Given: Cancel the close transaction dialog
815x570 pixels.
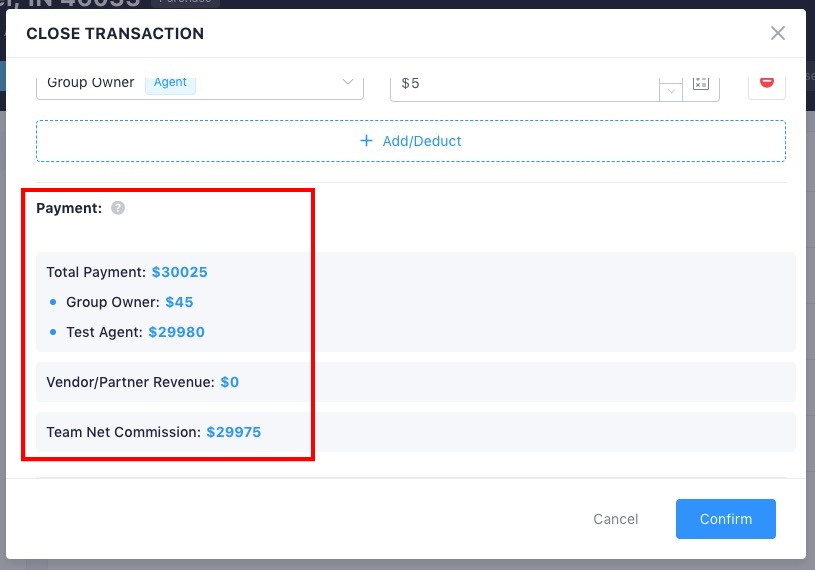Looking at the screenshot, I should point(615,519).
